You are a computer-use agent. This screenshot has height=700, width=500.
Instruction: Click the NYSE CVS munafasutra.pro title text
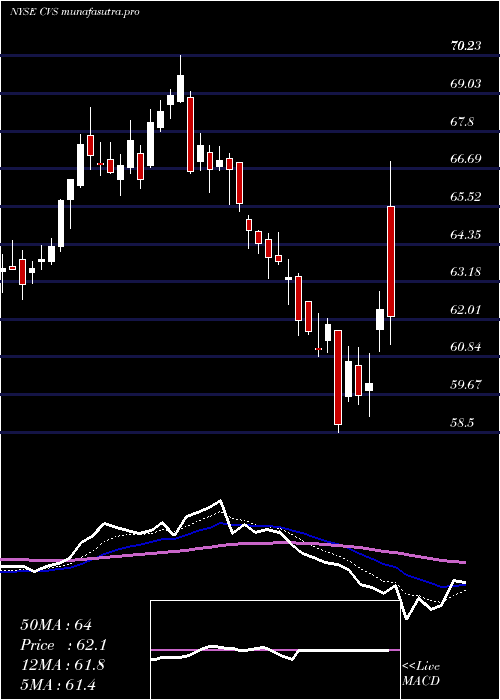coord(75,12)
